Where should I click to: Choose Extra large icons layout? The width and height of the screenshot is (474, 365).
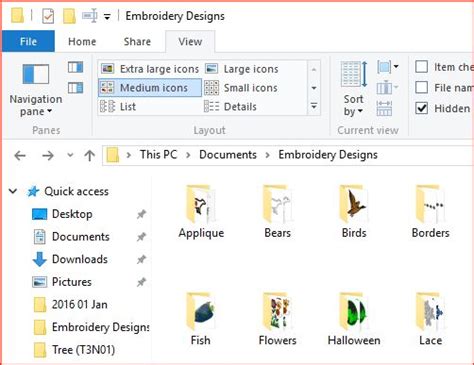tap(150, 69)
